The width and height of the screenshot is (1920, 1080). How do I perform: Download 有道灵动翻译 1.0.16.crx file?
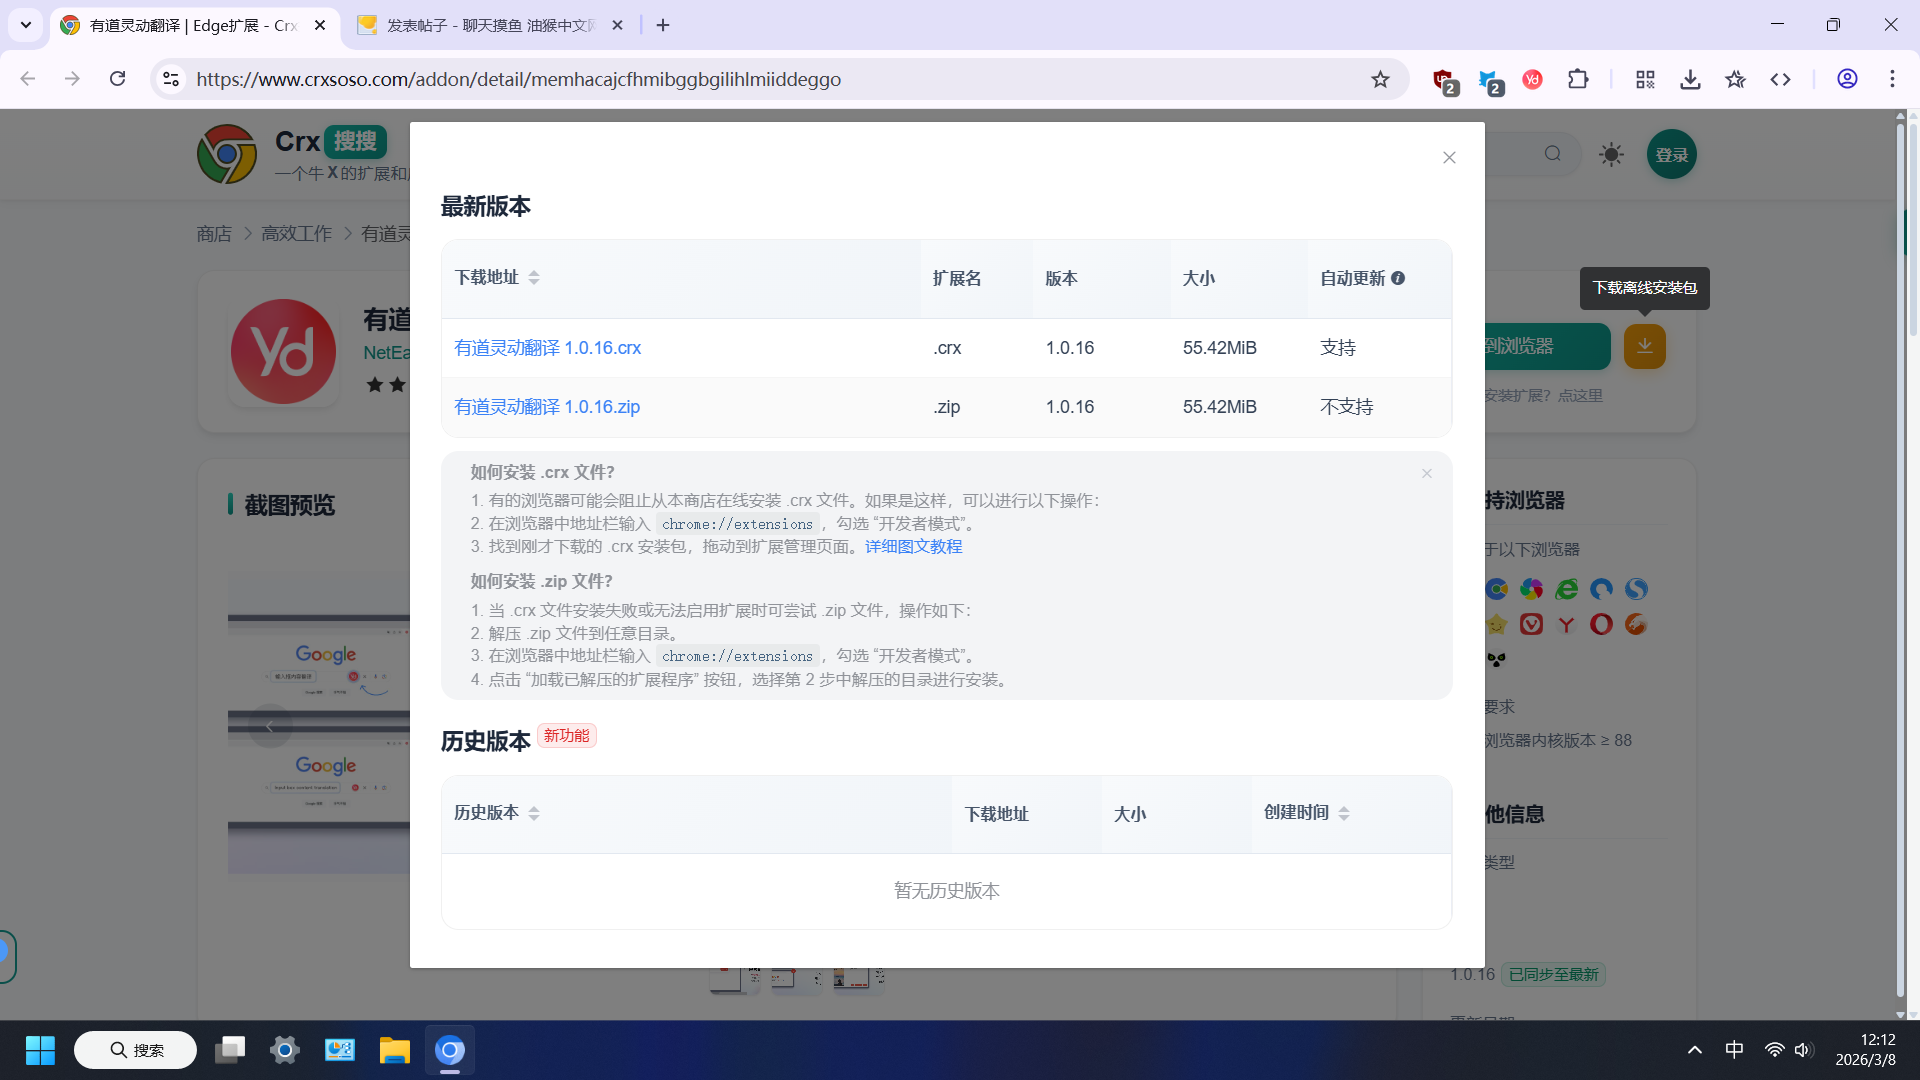point(547,348)
